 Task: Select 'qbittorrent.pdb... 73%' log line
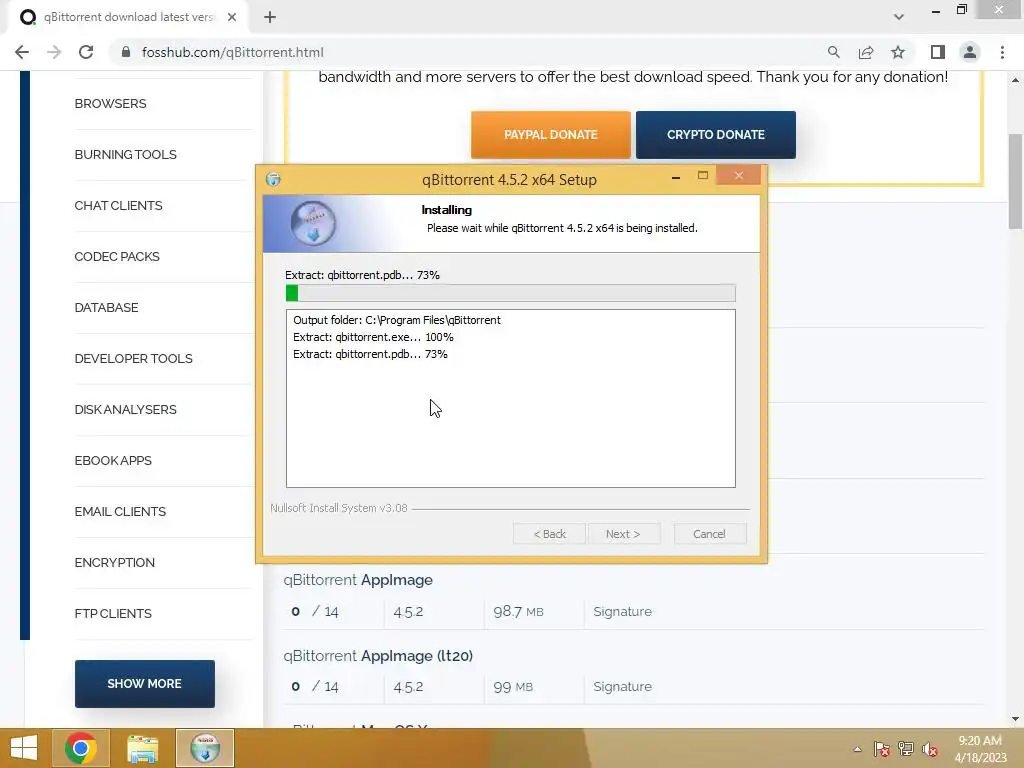[370, 354]
